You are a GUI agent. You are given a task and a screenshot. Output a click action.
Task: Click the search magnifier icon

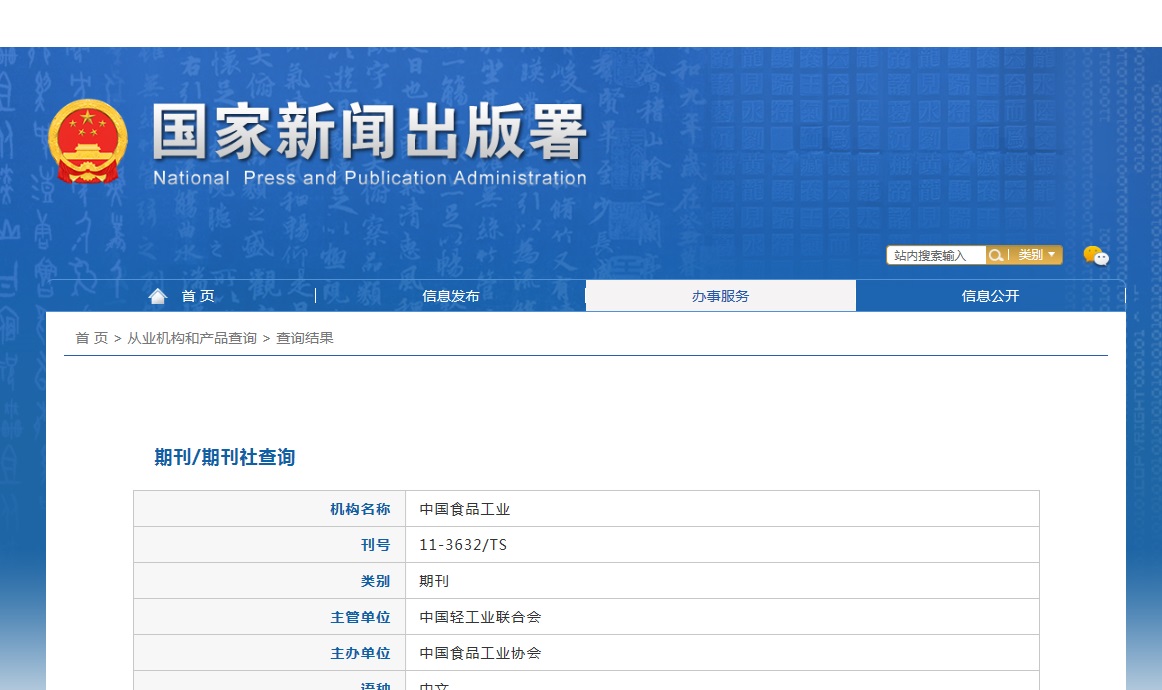(995, 255)
